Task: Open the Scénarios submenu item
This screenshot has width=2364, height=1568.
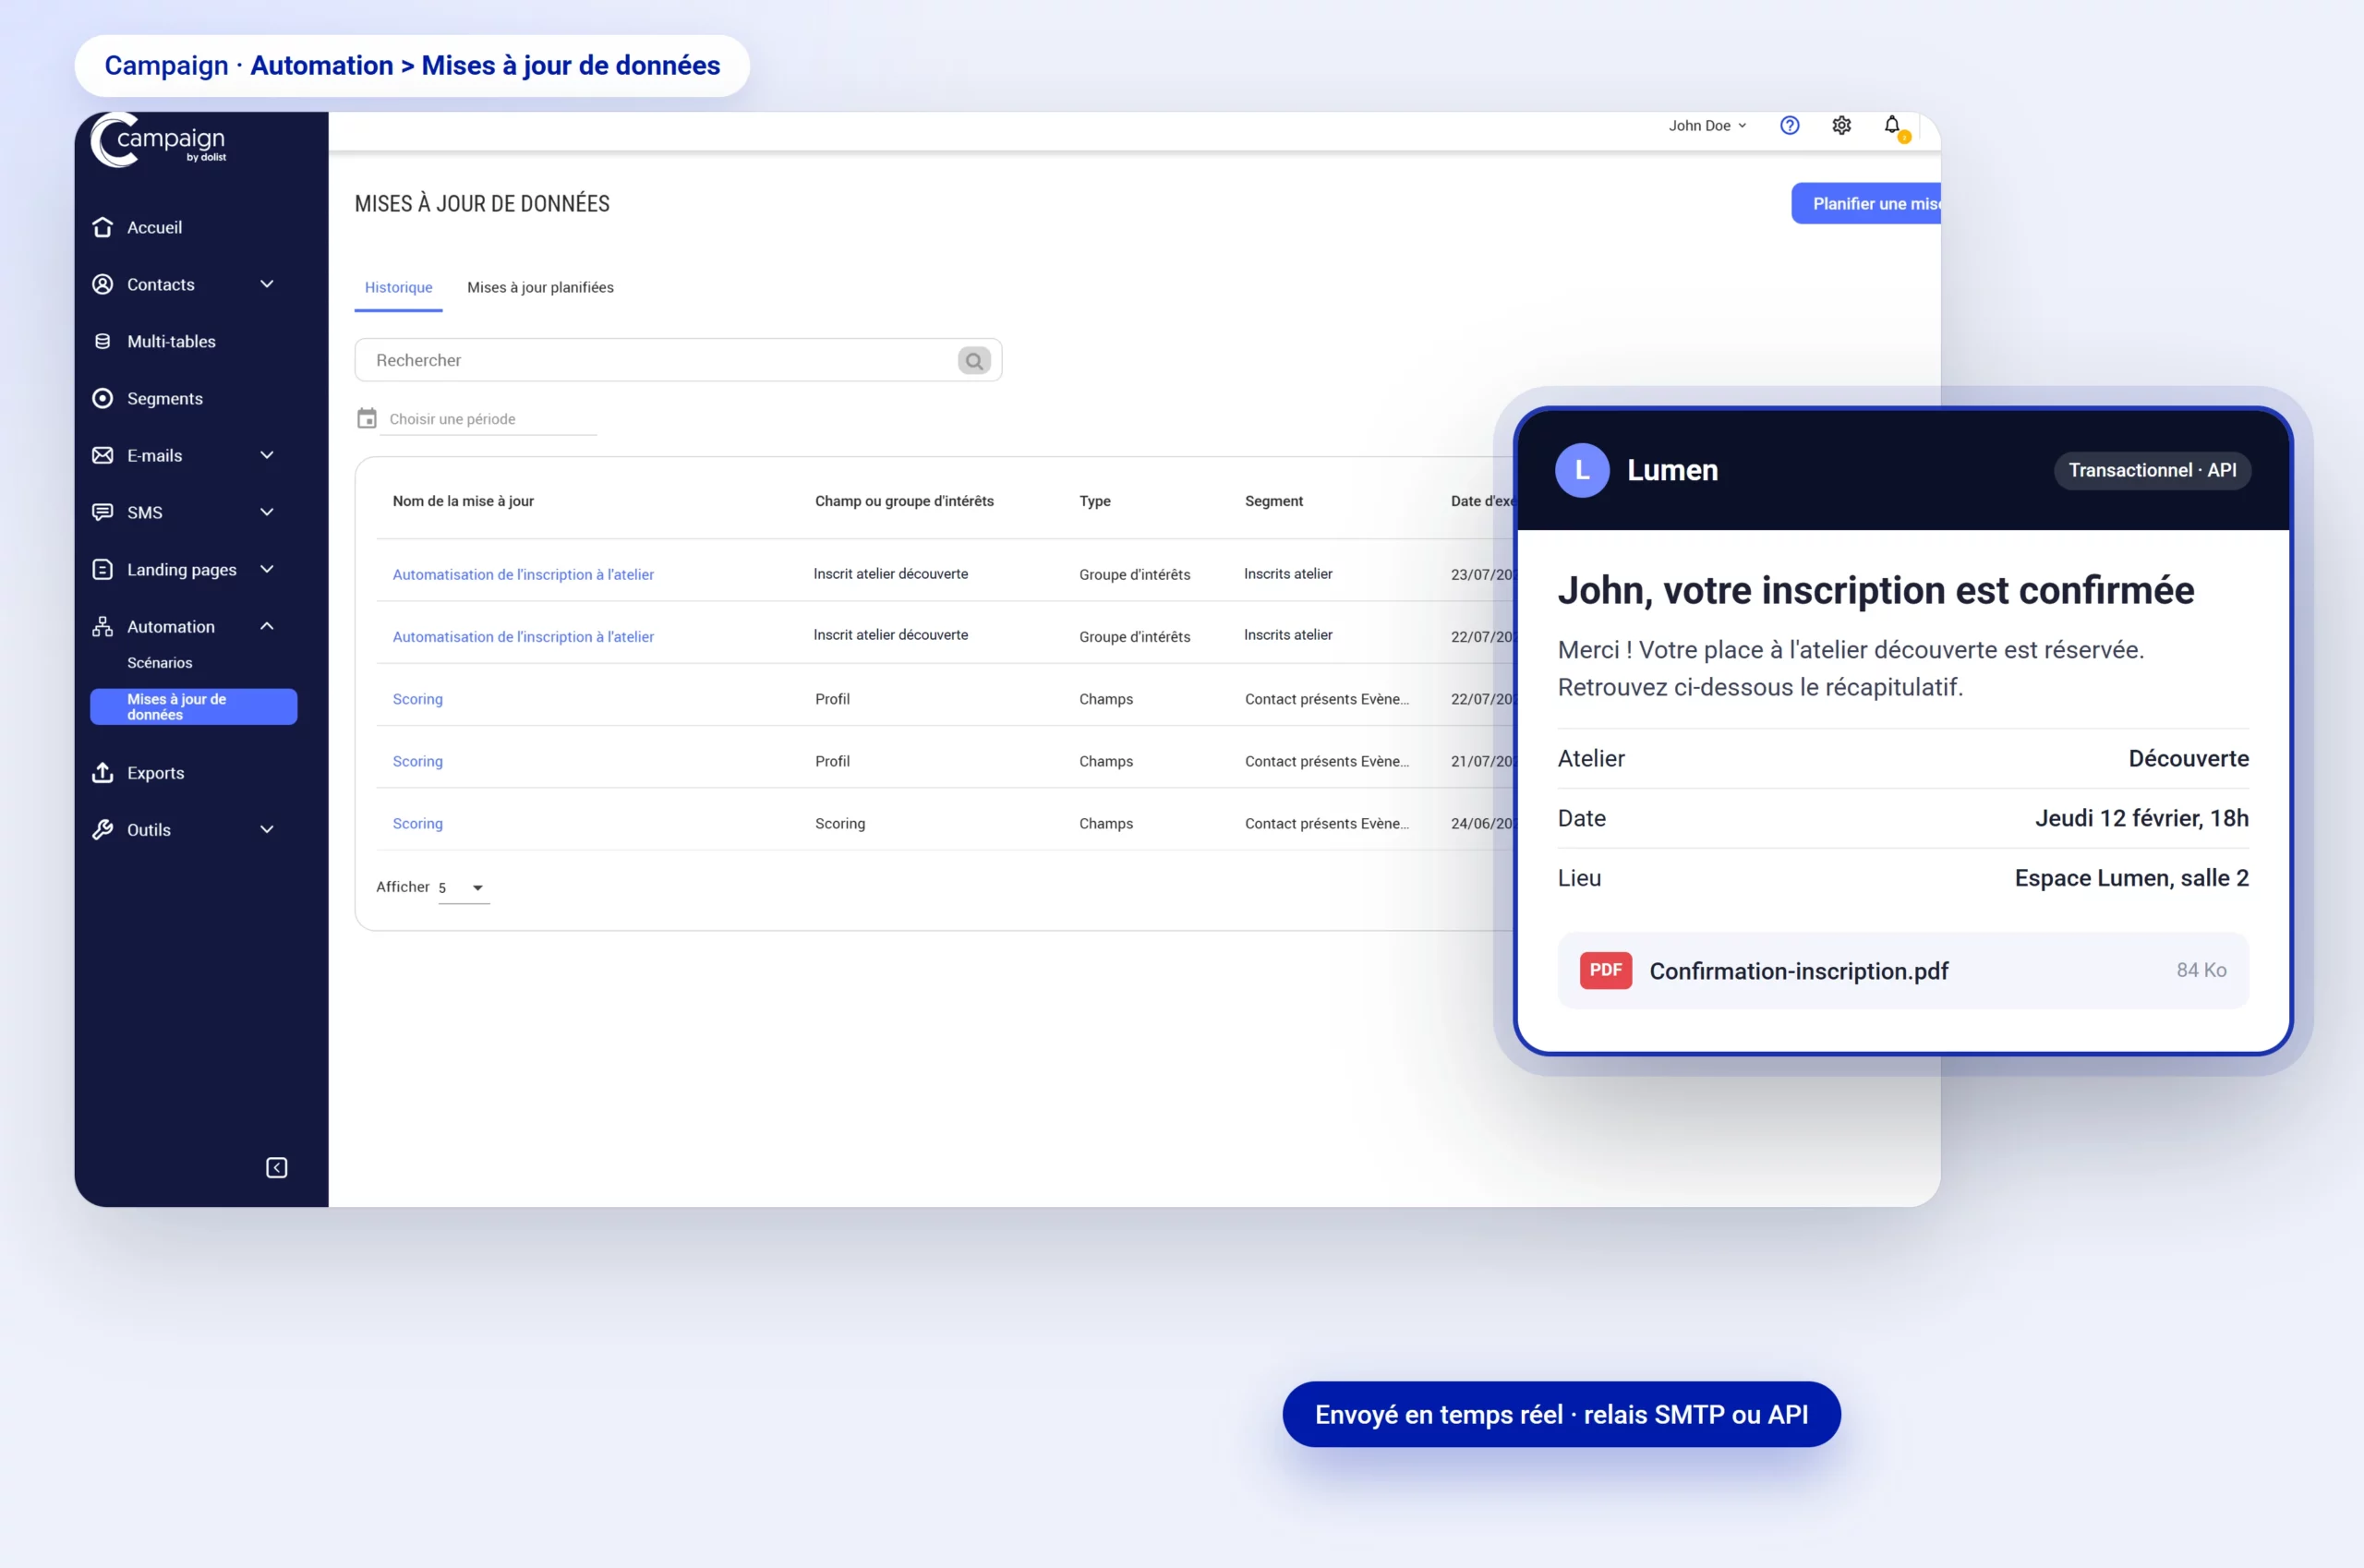Action: pos(159,662)
